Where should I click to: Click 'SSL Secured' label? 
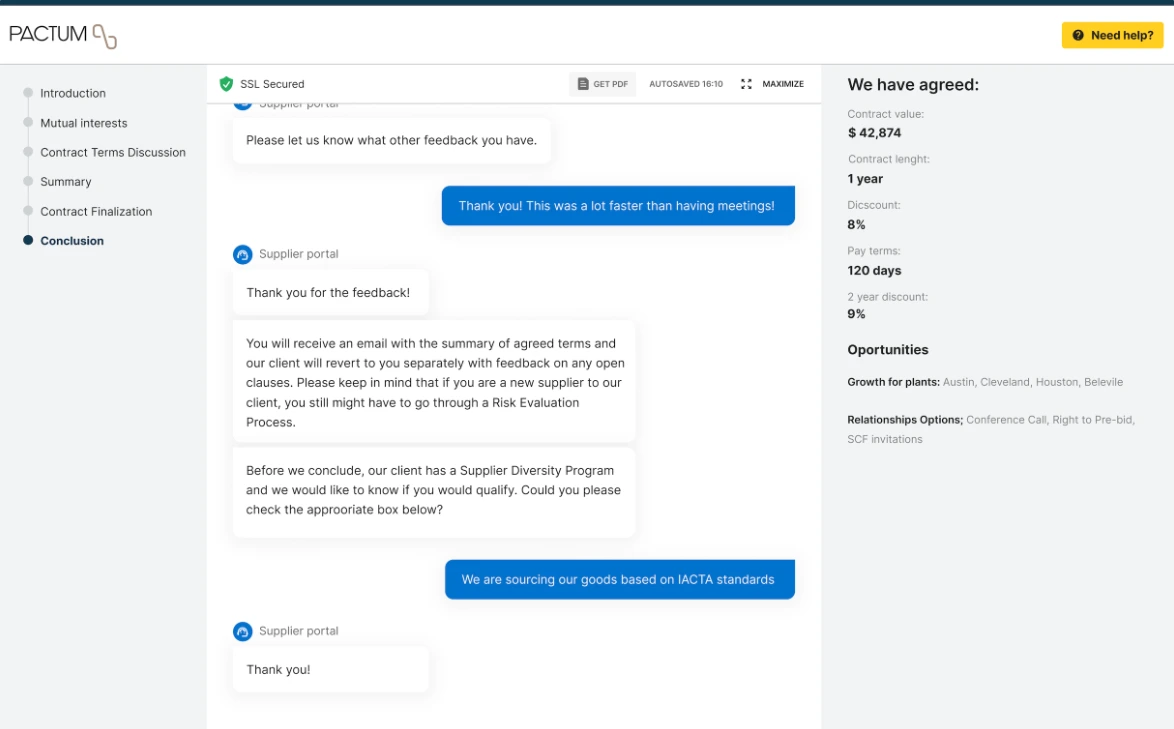272,84
